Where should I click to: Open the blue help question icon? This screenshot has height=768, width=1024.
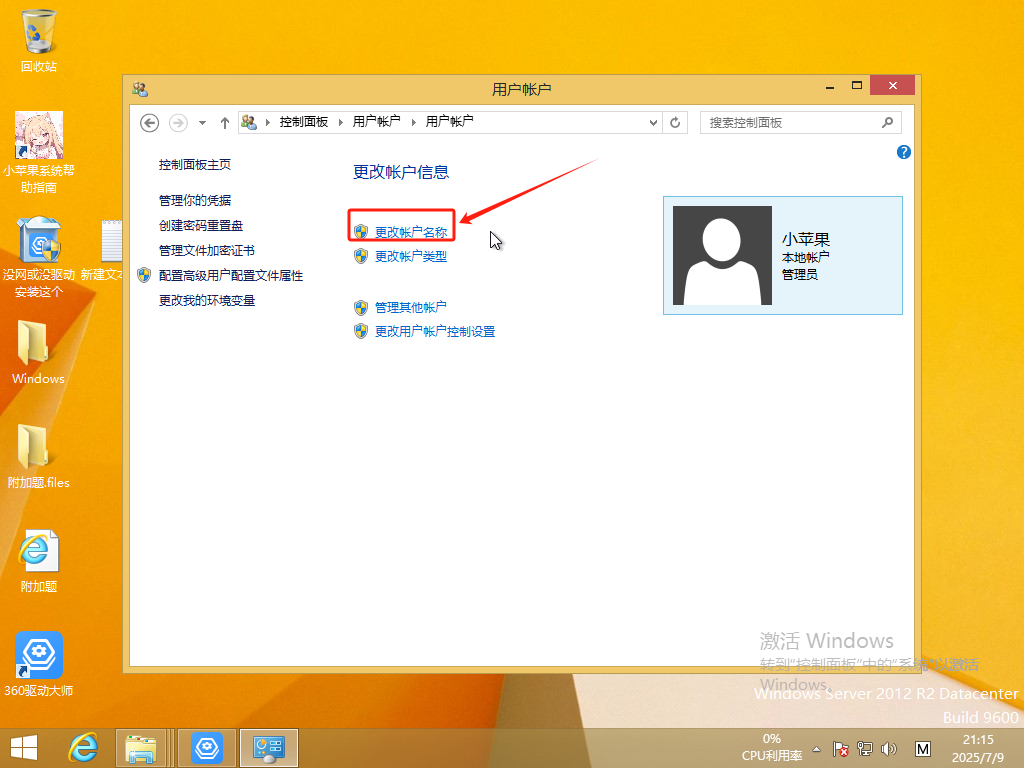point(904,152)
